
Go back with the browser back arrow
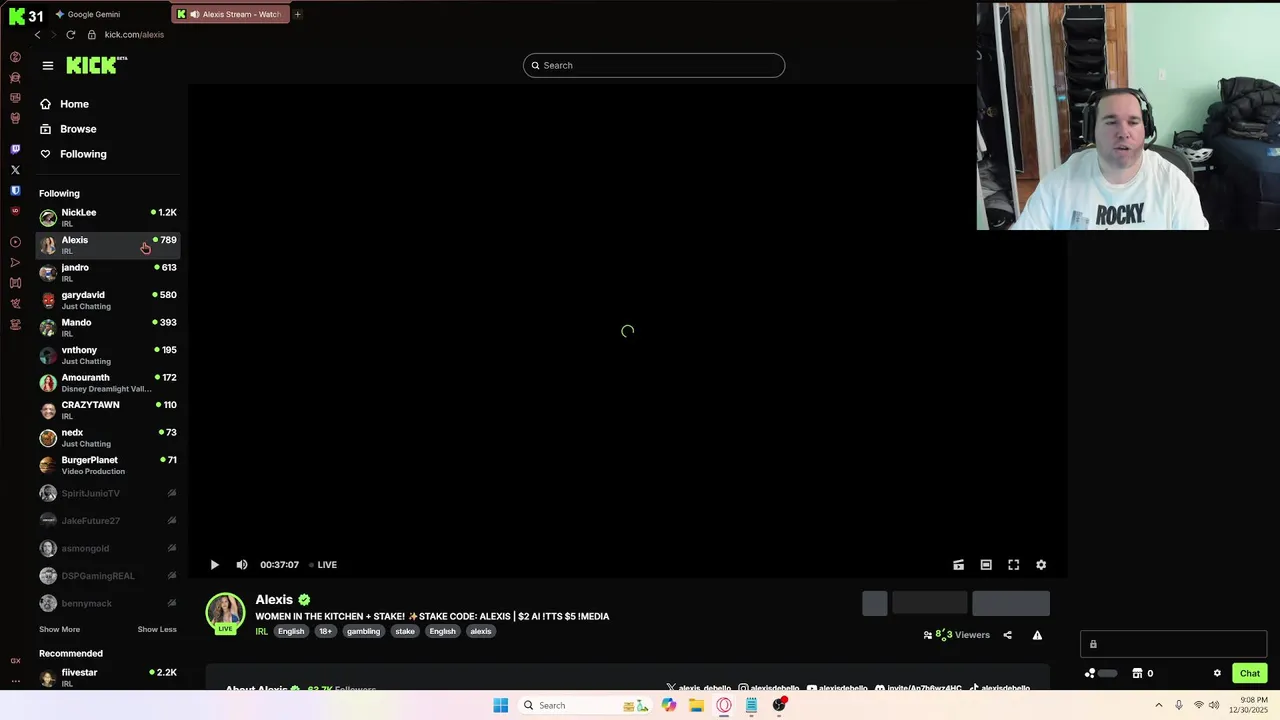37,34
